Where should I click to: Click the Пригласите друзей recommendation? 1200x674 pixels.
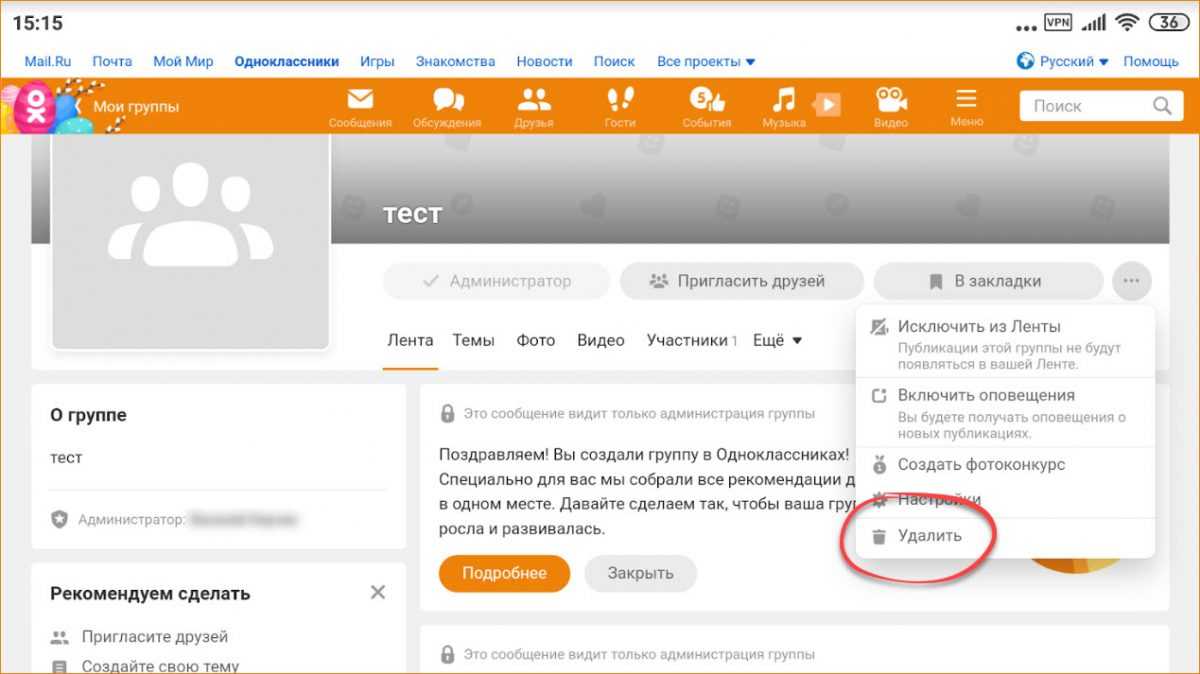155,636
